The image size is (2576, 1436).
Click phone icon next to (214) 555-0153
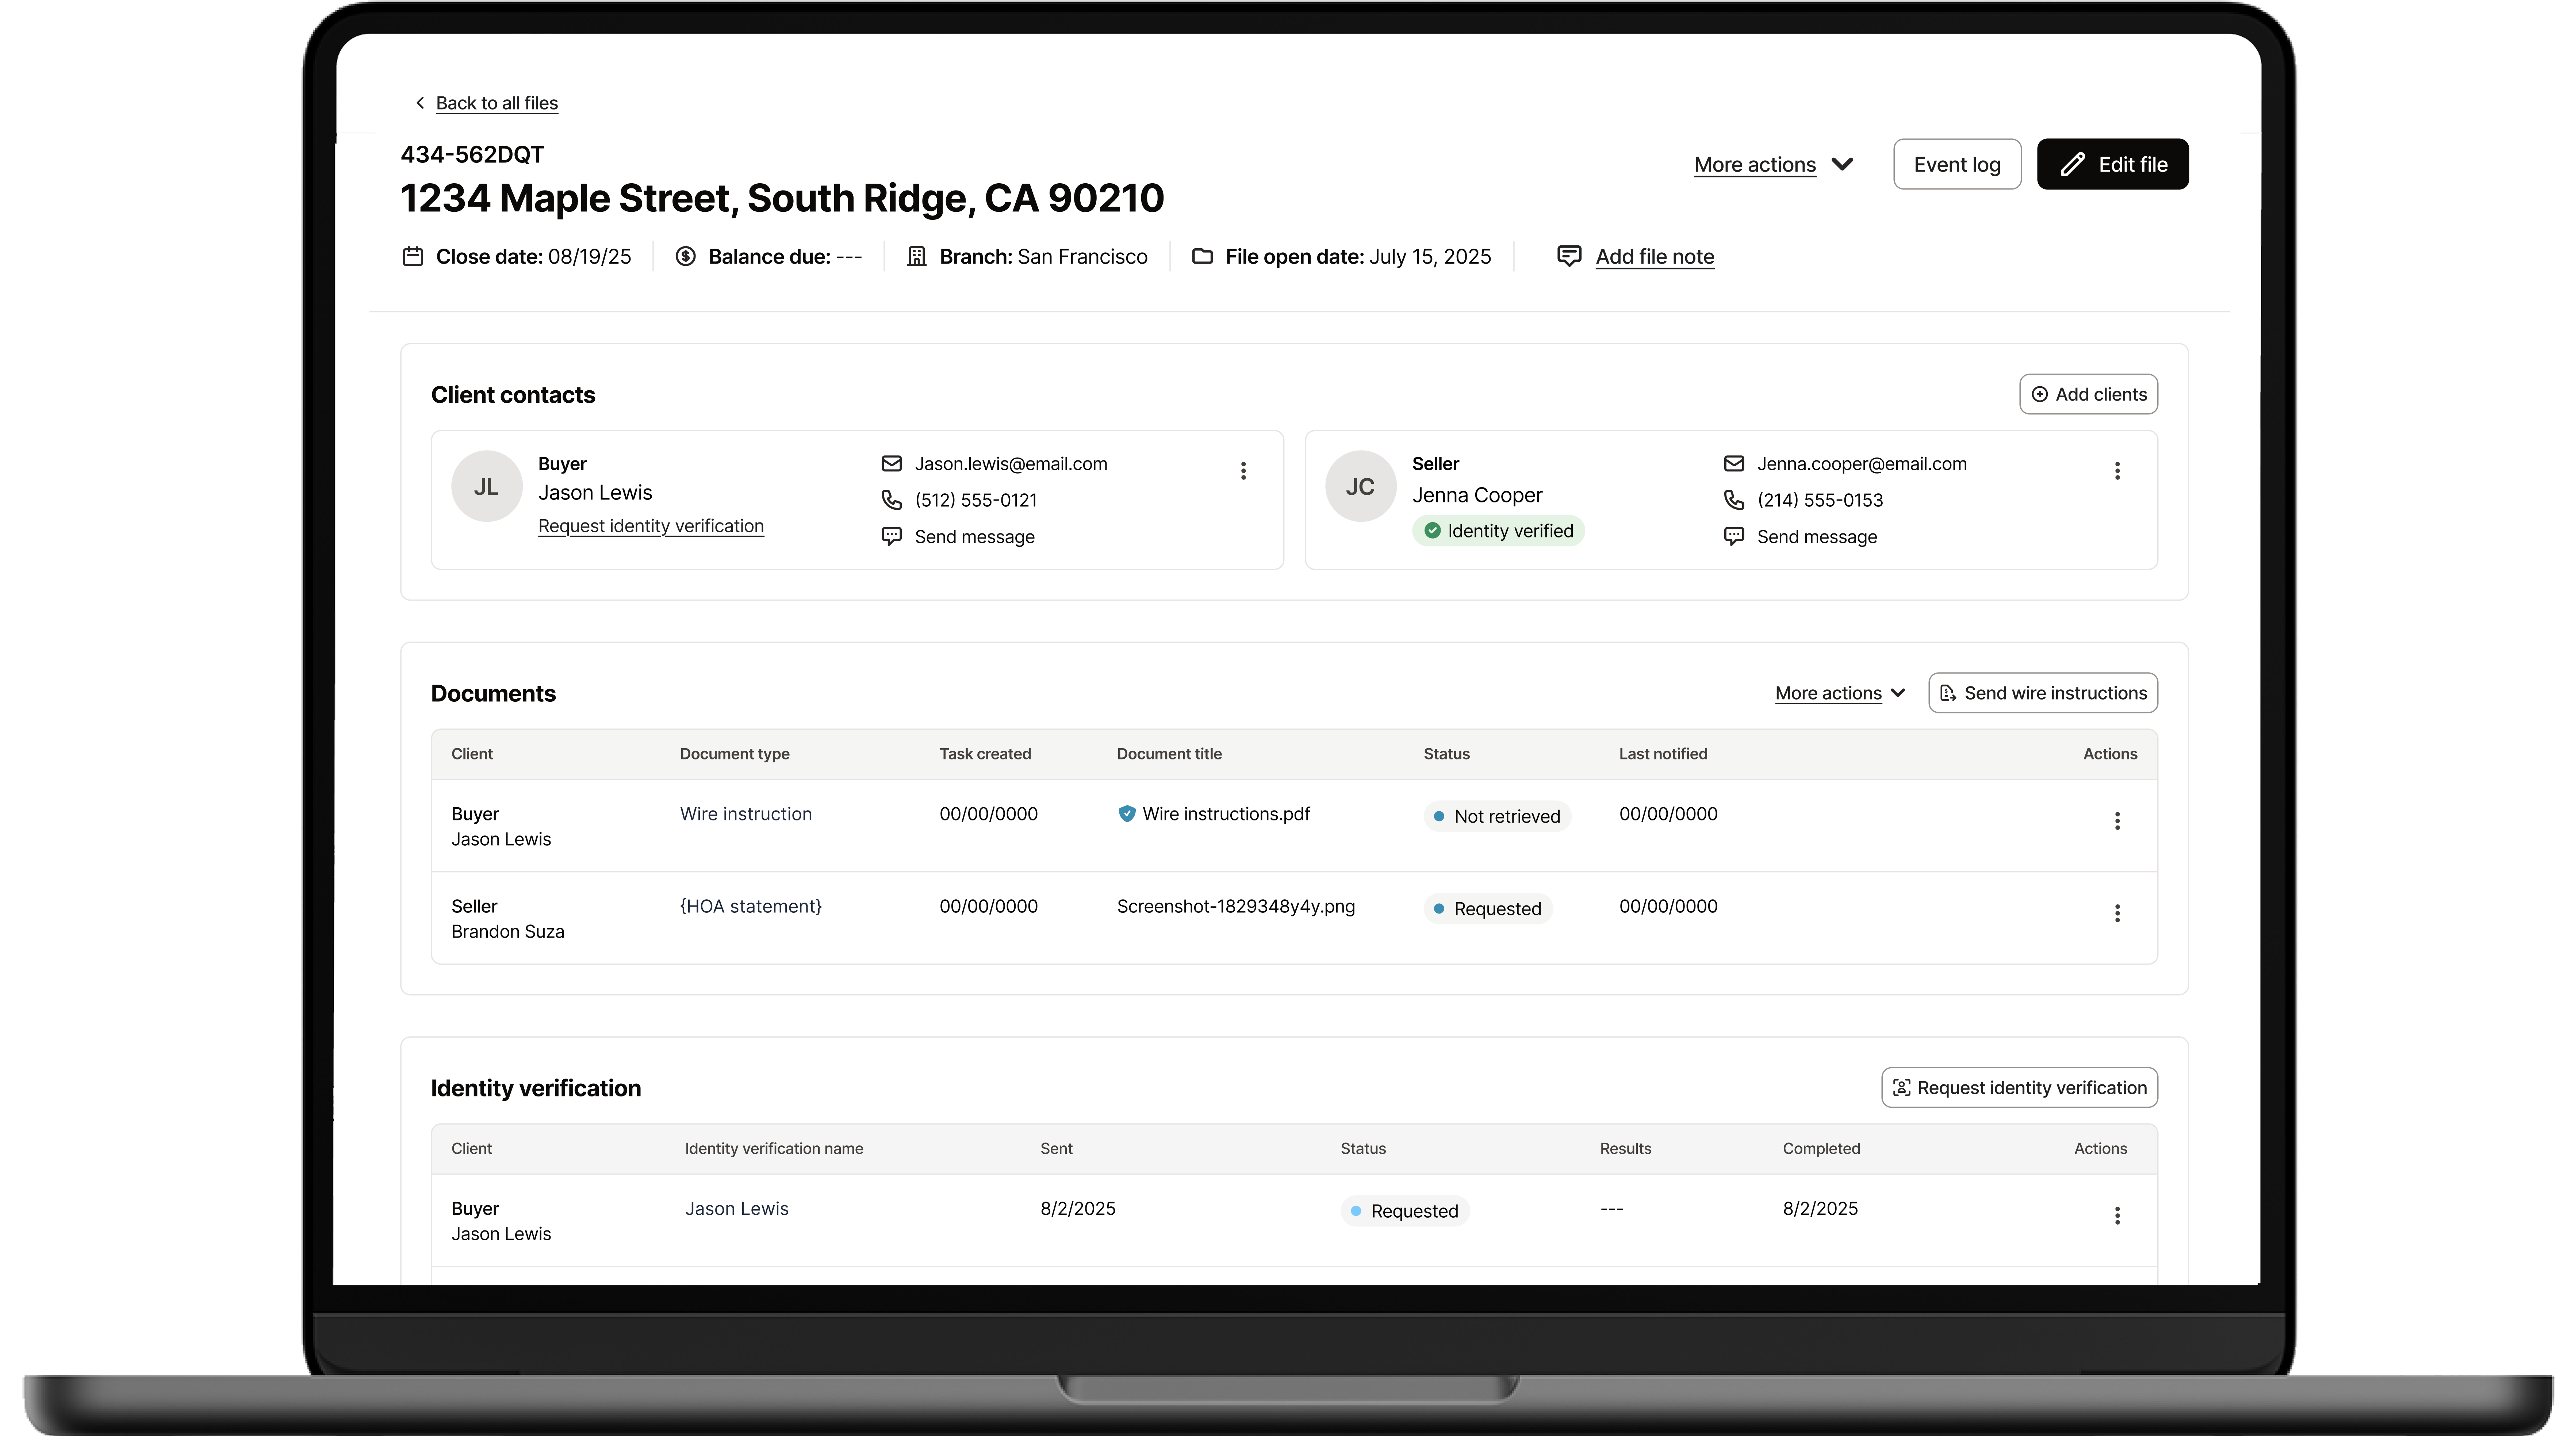(1734, 500)
